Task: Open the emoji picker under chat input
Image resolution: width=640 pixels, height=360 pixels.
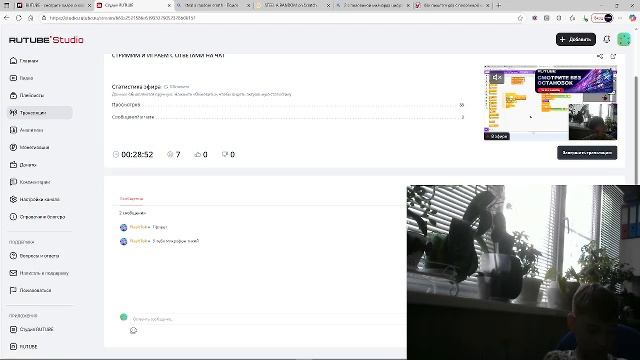Action: pyautogui.click(x=133, y=331)
